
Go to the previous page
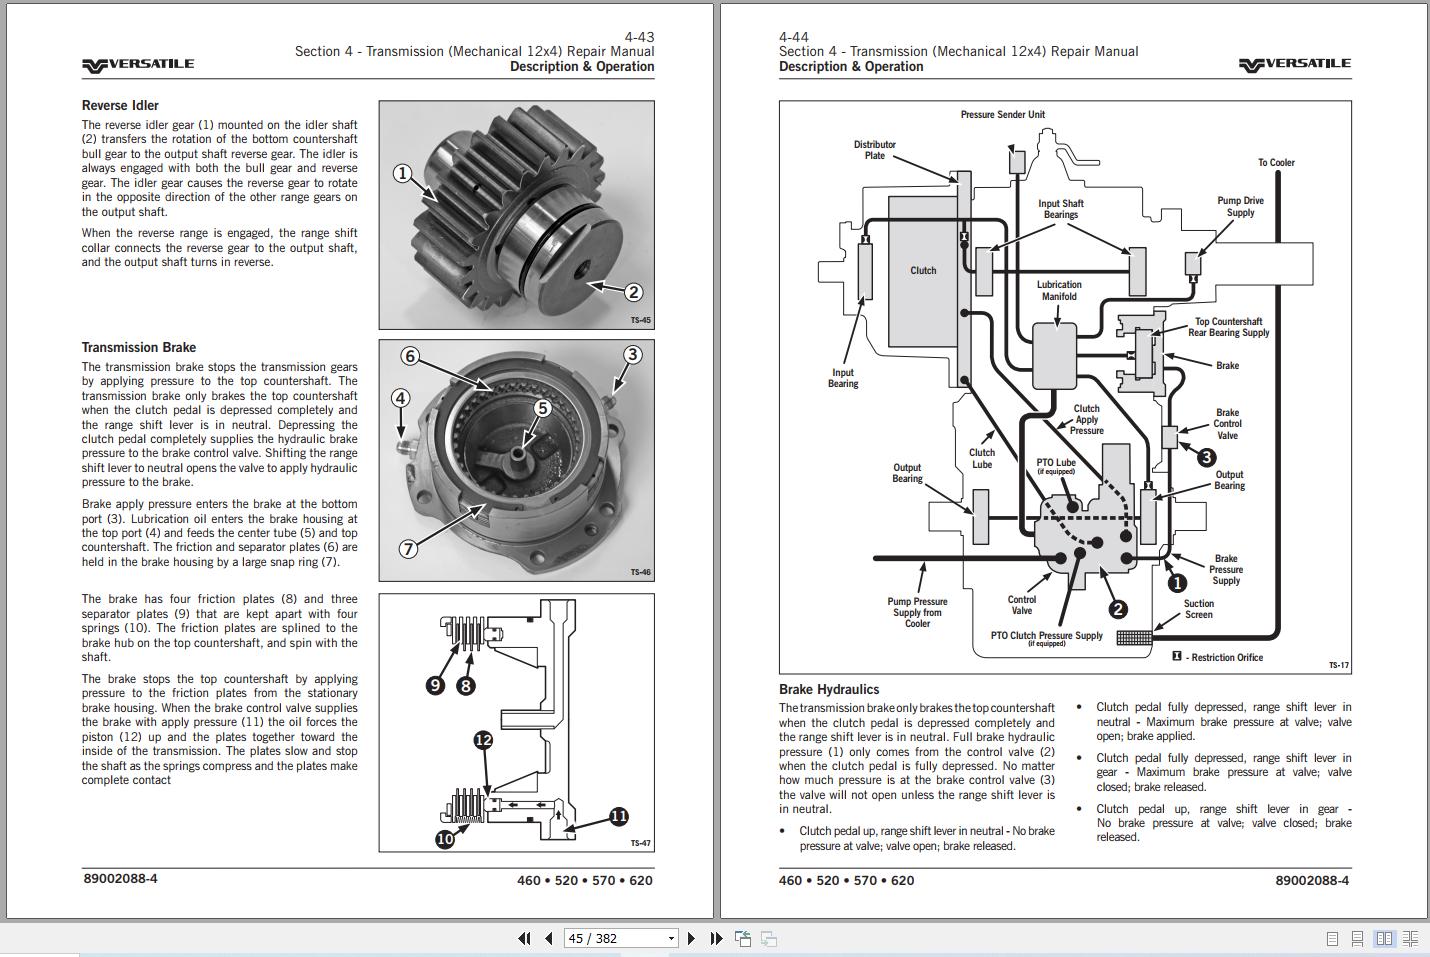(548, 938)
